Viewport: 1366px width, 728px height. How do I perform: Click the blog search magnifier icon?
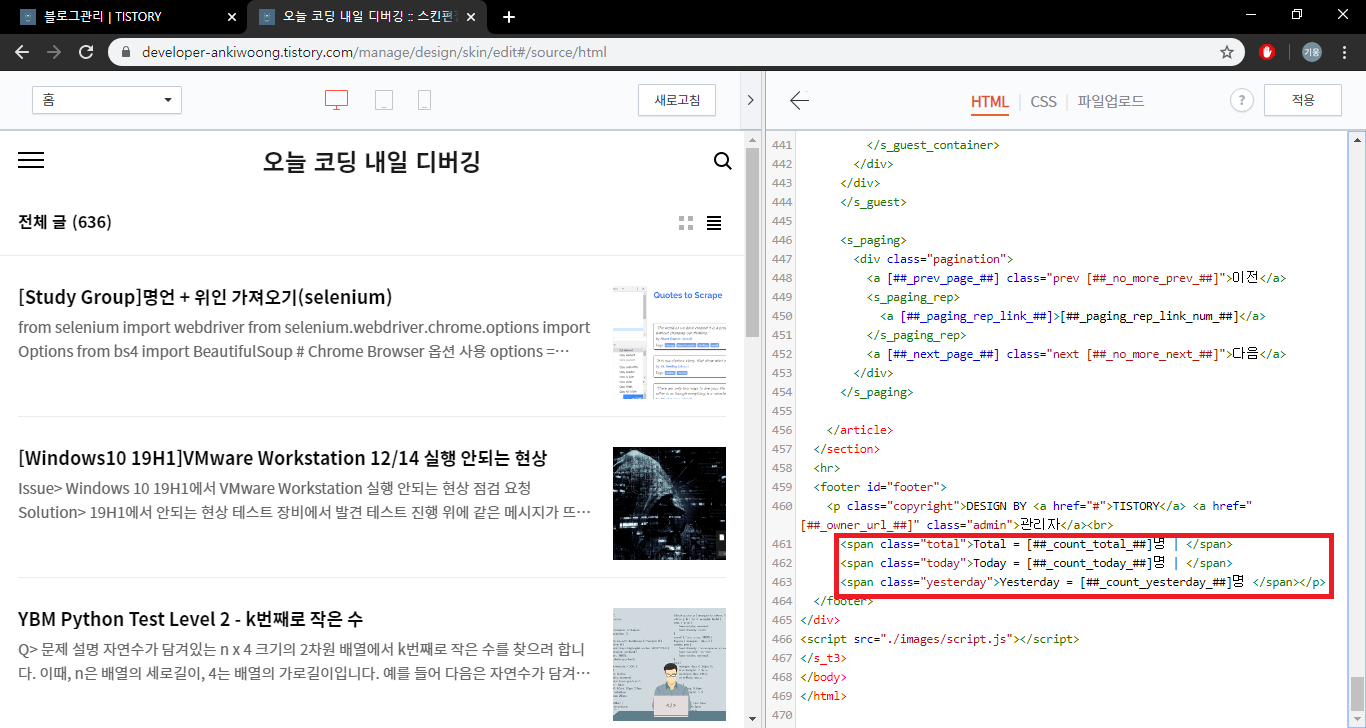pos(723,161)
